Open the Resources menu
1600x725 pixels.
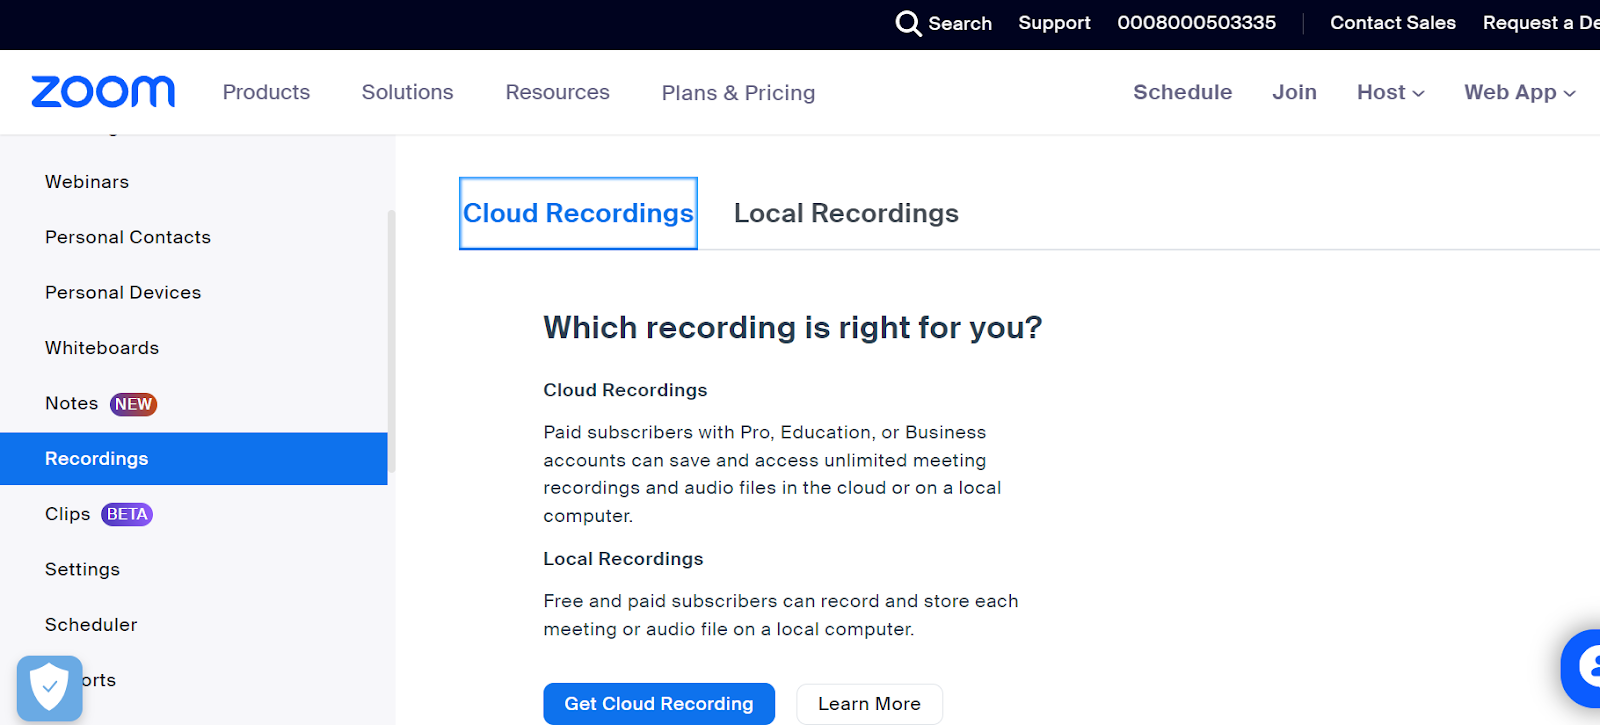pos(557,92)
